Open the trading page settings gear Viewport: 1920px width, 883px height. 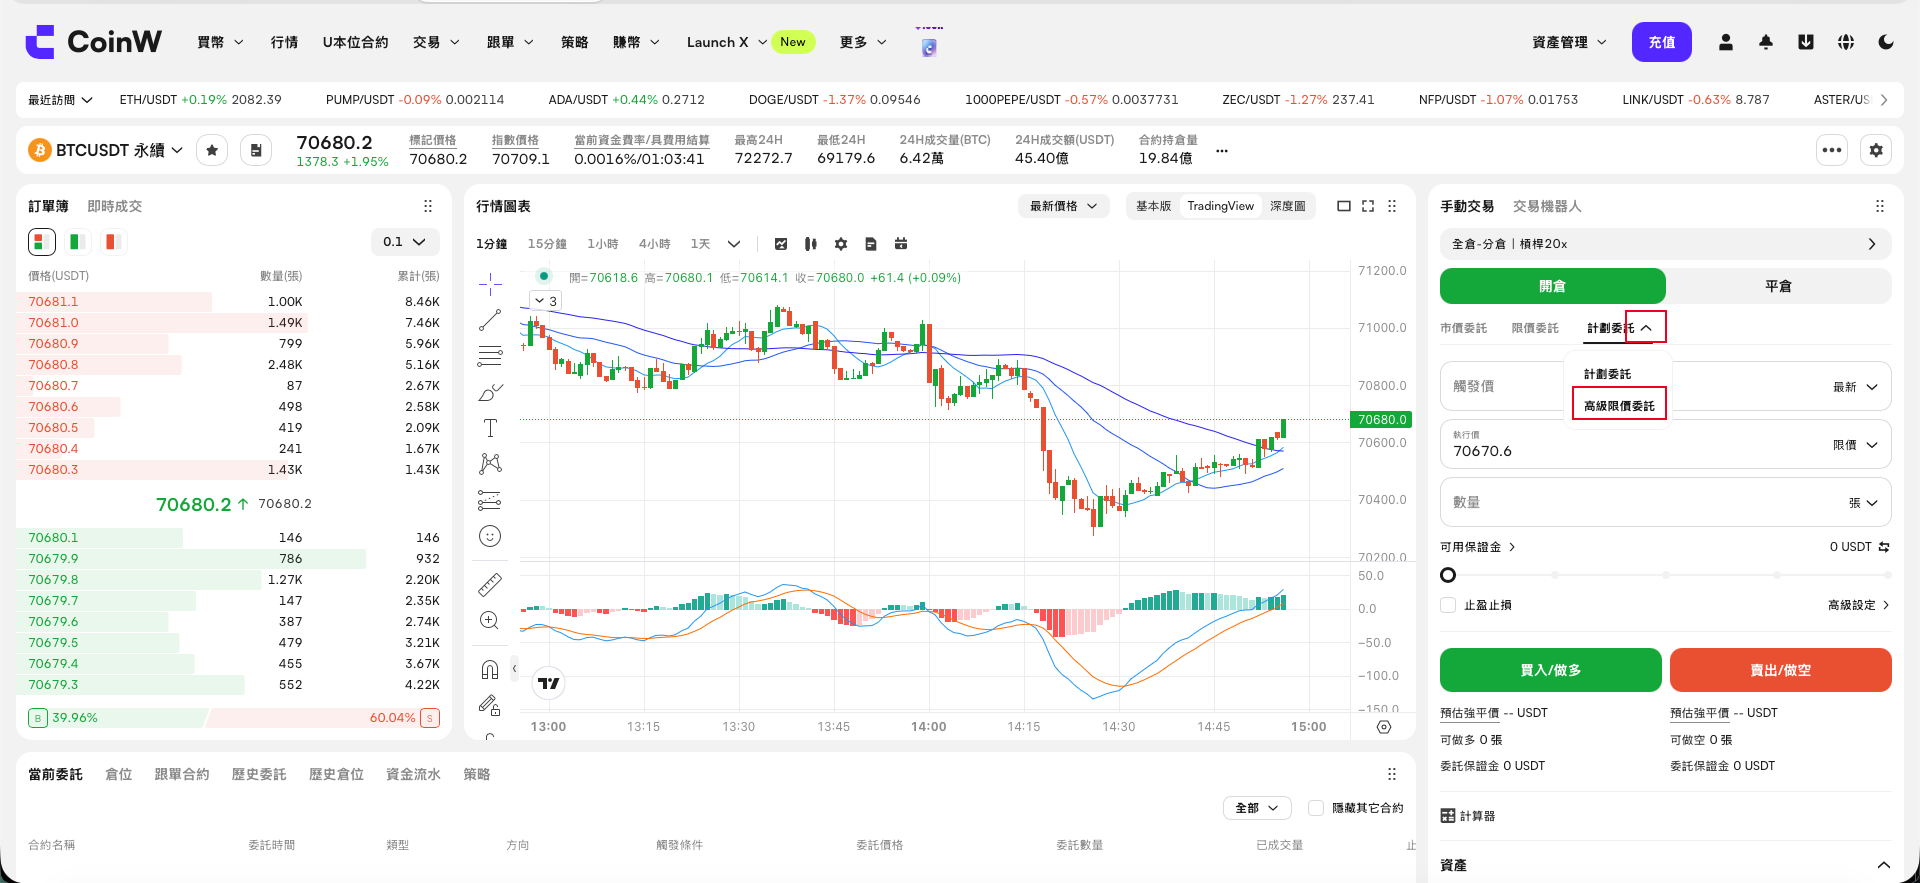pyautogui.click(x=1876, y=150)
